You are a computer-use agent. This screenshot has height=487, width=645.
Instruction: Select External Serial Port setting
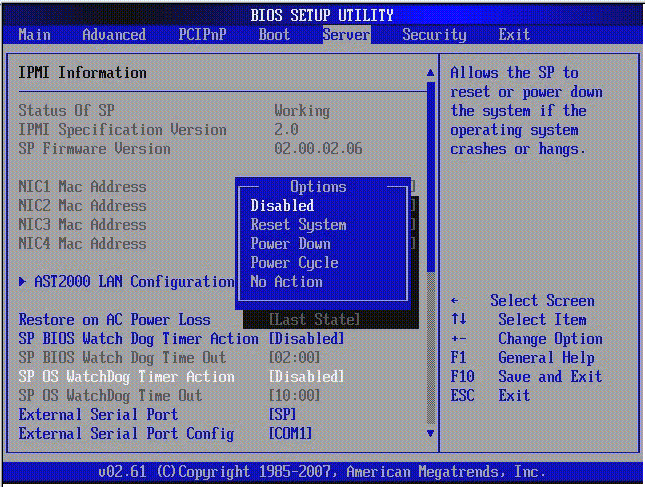coord(98,415)
